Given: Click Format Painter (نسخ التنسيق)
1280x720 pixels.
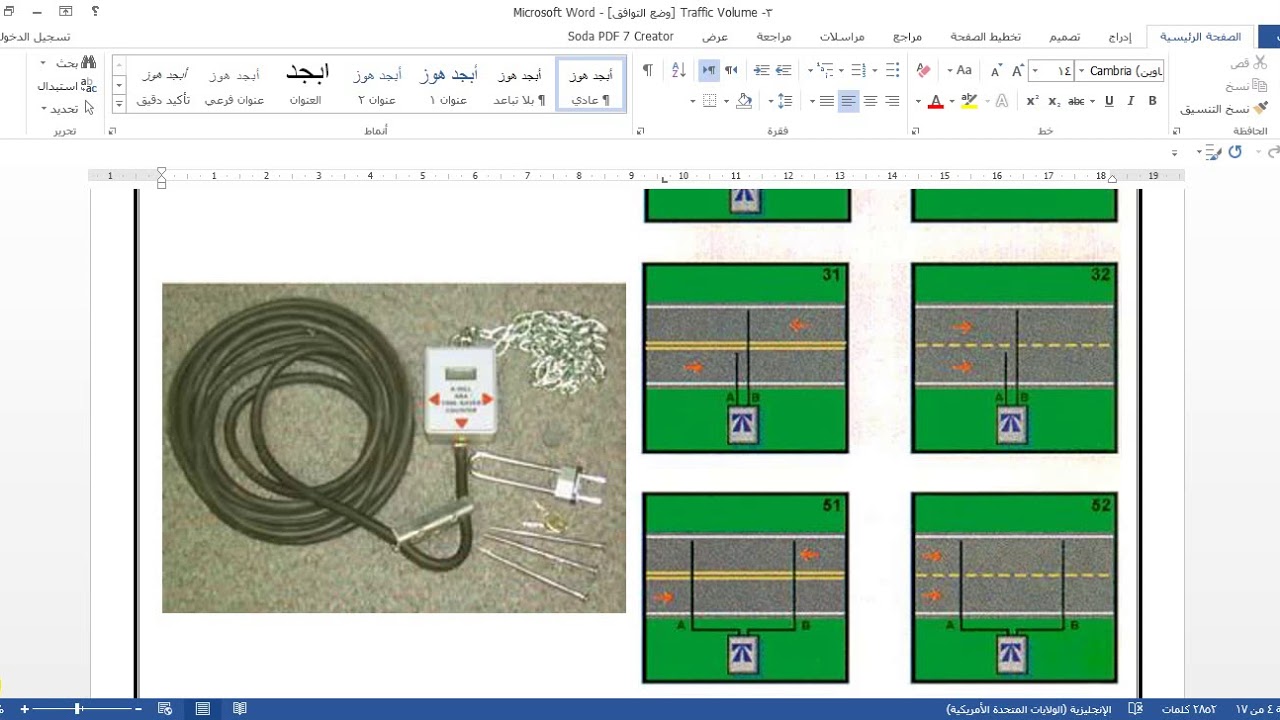Looking at the screenshot, I should tap(1224, 108).
